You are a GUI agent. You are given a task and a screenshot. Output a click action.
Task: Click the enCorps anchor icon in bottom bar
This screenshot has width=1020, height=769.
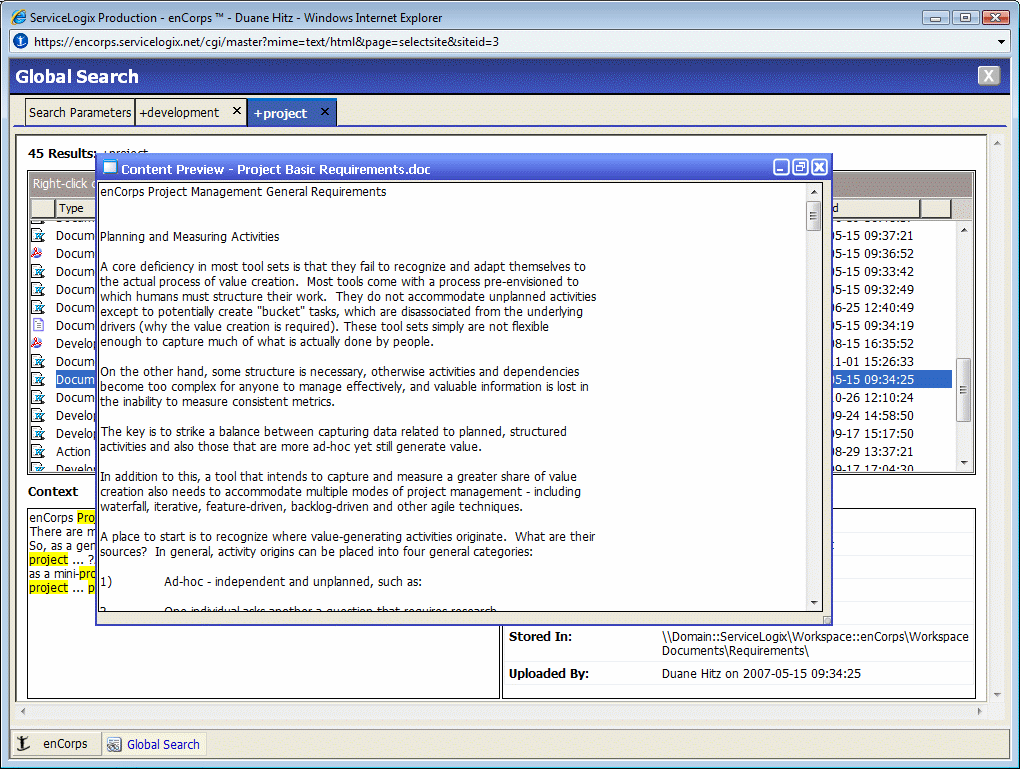coord(23,743)
